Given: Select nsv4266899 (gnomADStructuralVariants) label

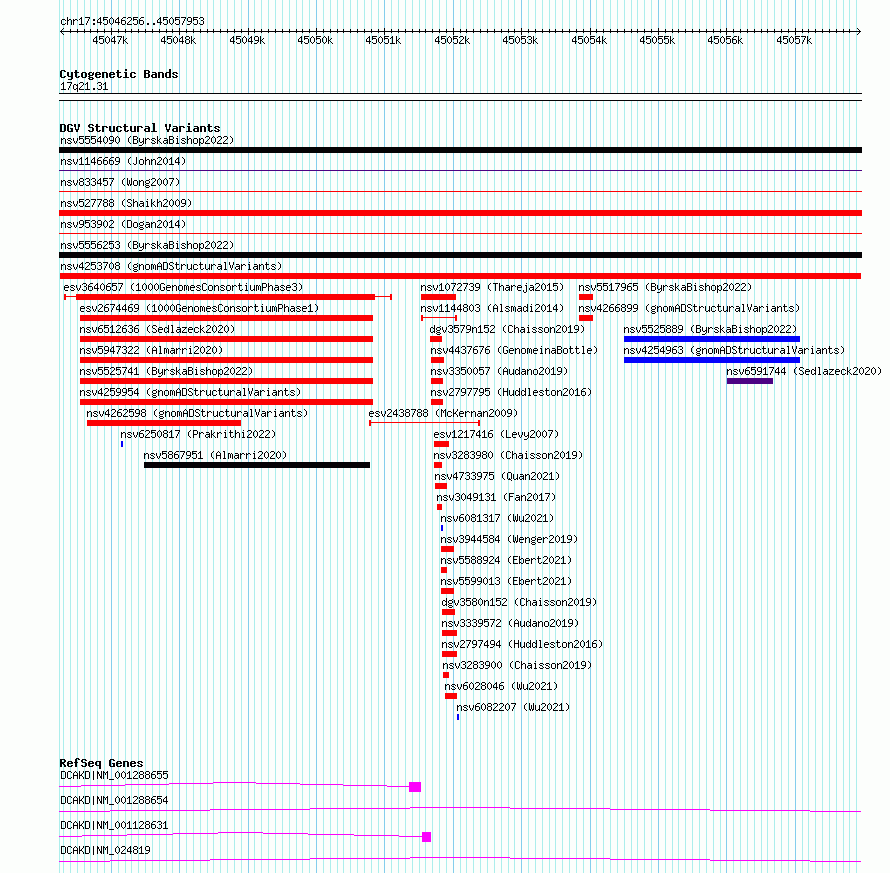Looking at the screenshot, I should (x=689, y=308).
